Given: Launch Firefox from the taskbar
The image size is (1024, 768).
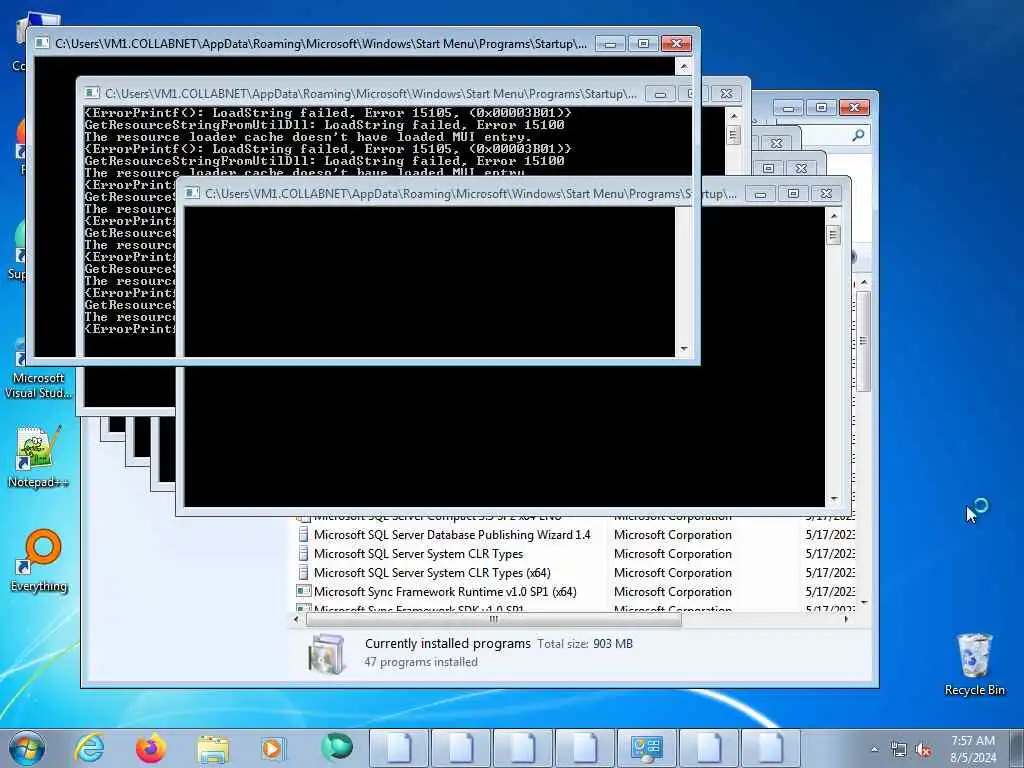Looking at the screenshot, I should (x=150, y=748).
